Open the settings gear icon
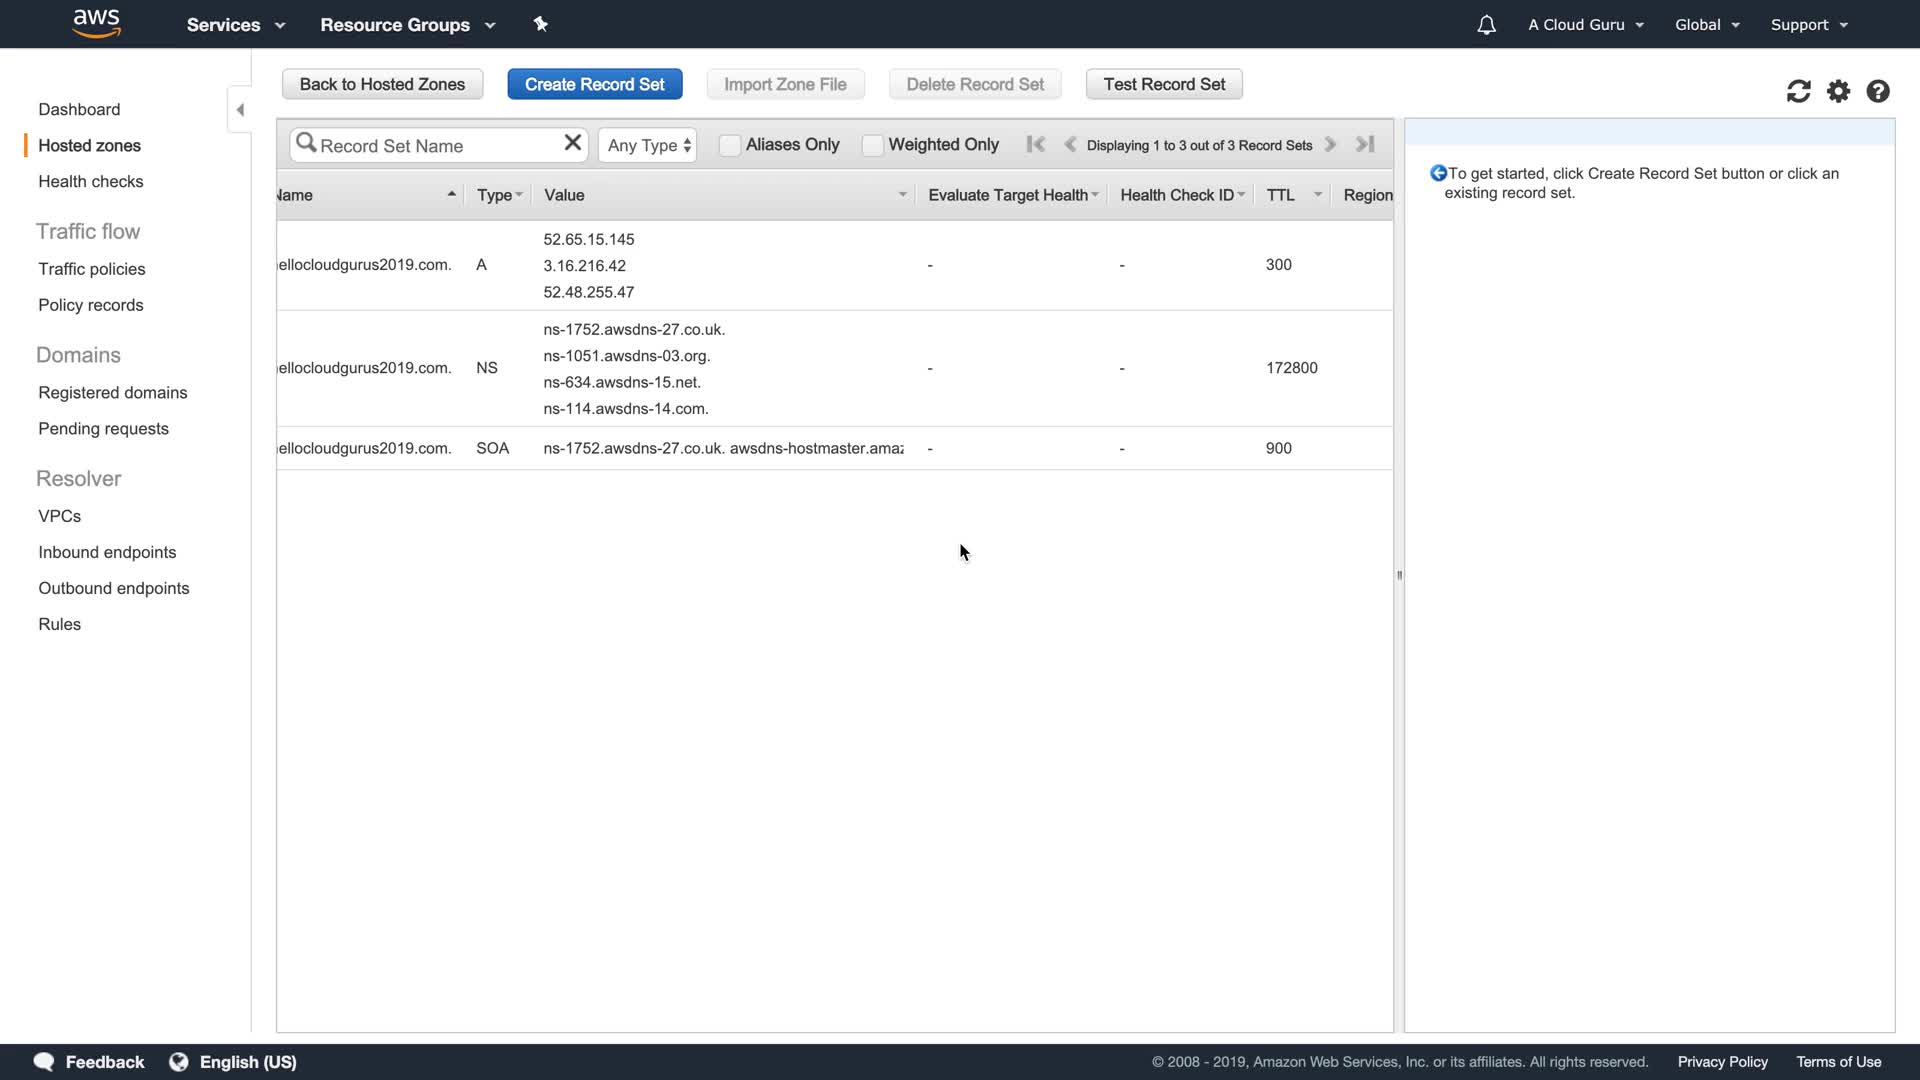1920x1080 pixels. (1838, 91)
